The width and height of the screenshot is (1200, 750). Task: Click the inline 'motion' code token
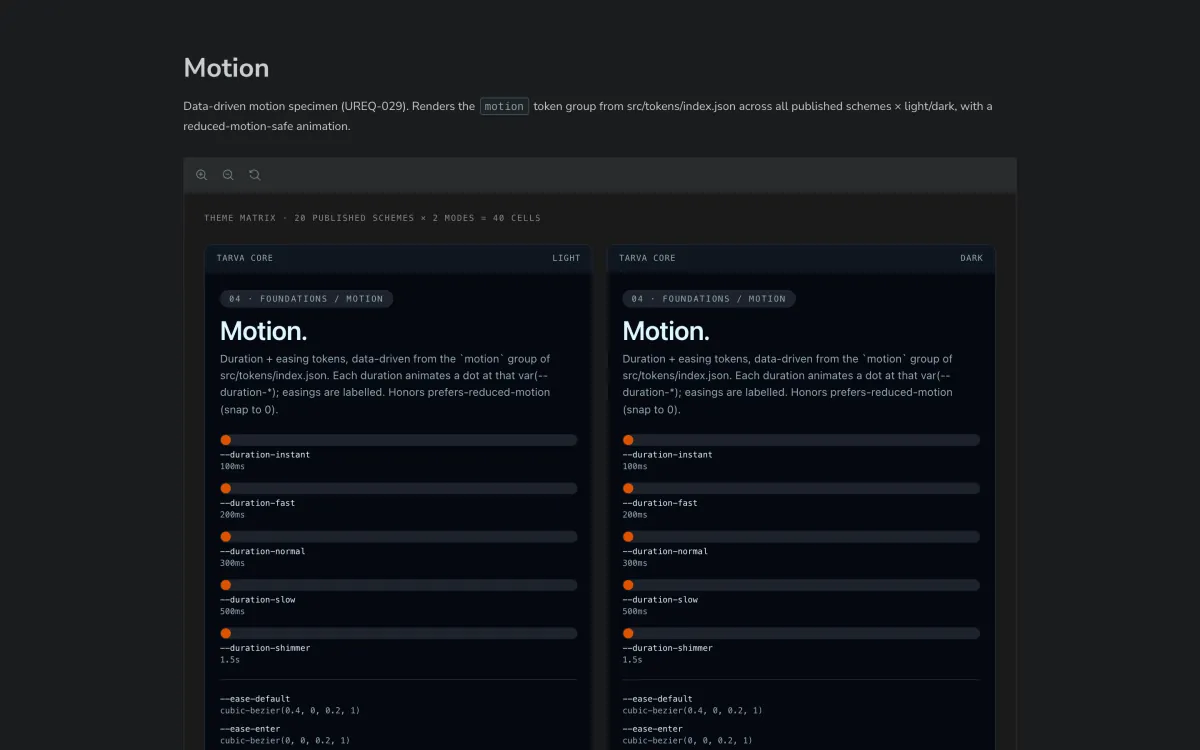click(x=504, y=106)
